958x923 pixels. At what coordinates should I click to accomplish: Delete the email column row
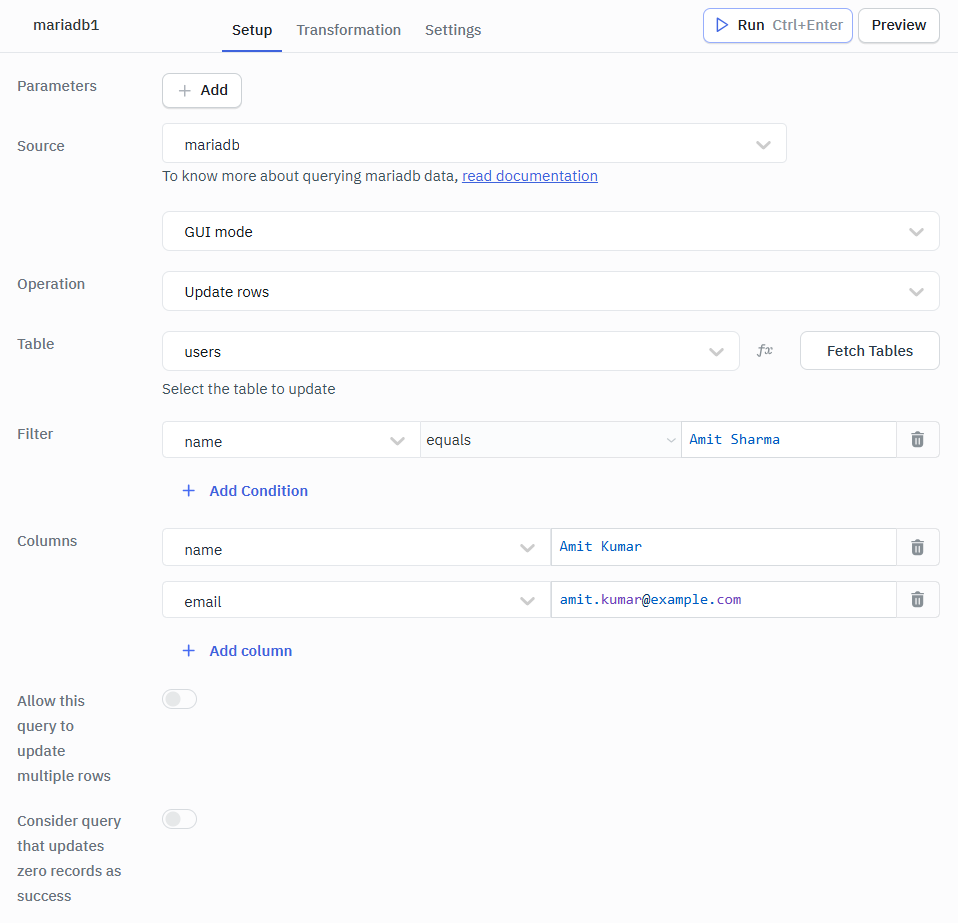917,600
